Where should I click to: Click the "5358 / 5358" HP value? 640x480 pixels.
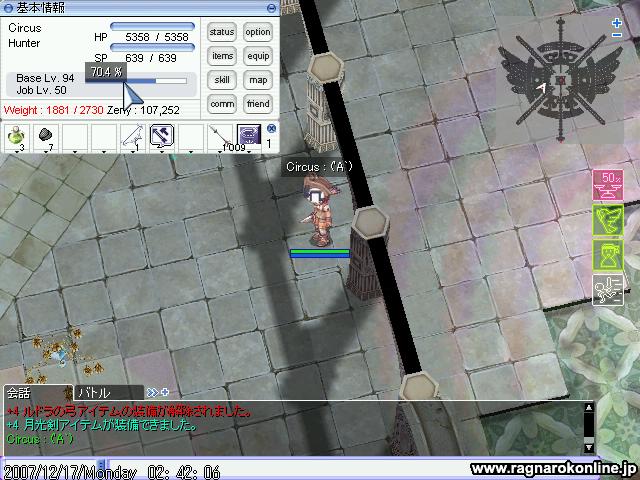(157, 37)
